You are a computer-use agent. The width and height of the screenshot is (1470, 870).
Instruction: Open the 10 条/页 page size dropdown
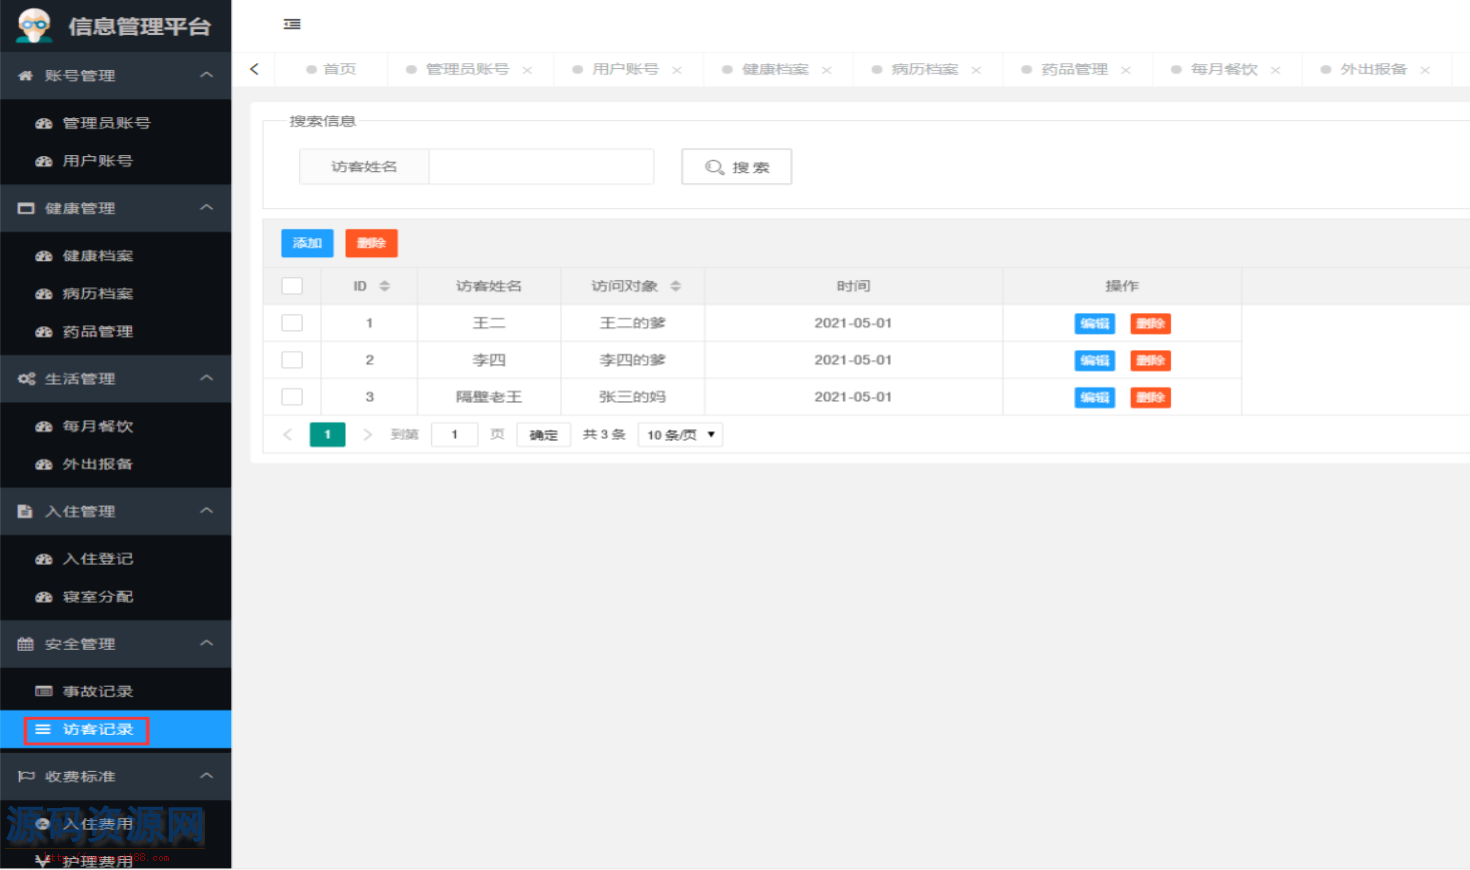click(680, 435)
